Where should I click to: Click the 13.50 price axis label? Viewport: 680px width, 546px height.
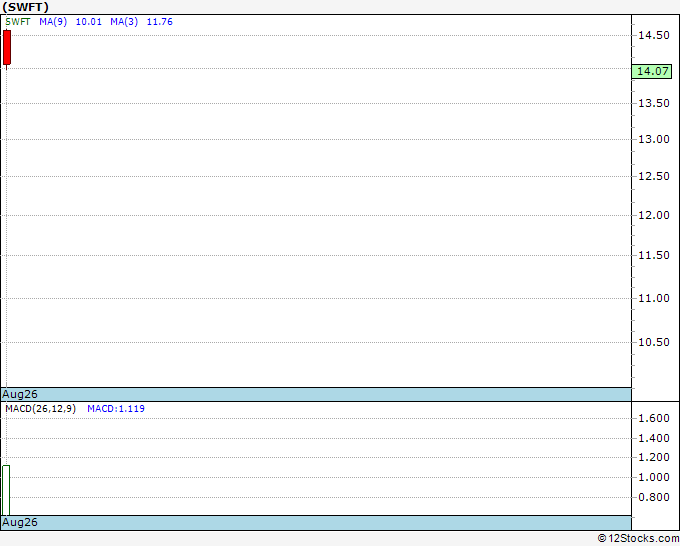tap(654, 103)
